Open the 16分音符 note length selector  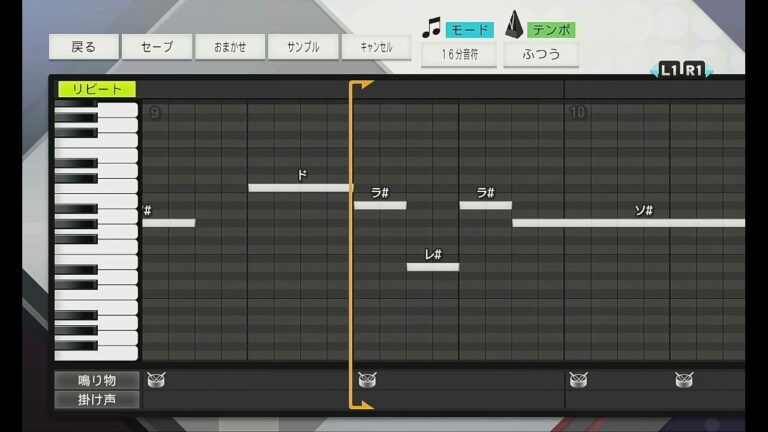[x=458, y=54]
